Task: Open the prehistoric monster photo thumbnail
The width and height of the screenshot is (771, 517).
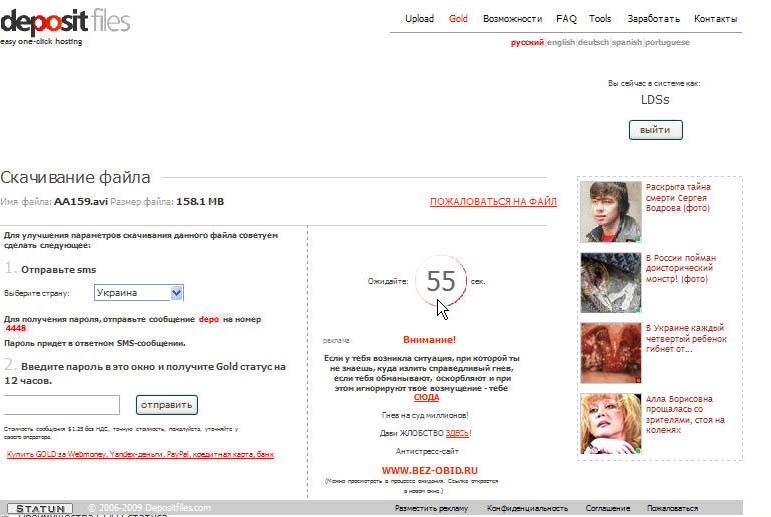Action: (611, 282)
